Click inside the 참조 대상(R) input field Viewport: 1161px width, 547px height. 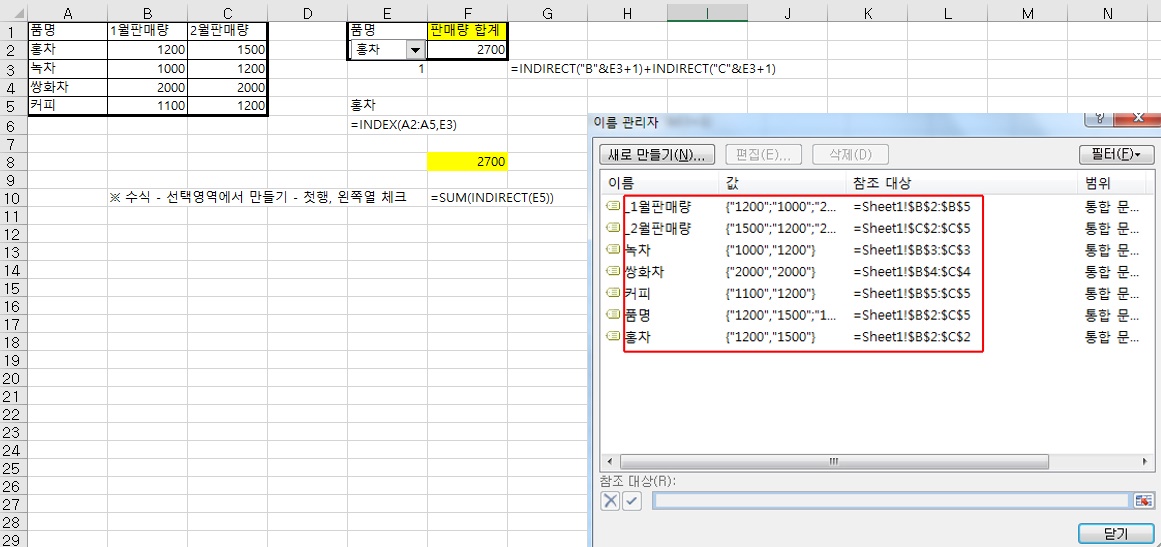891,501
